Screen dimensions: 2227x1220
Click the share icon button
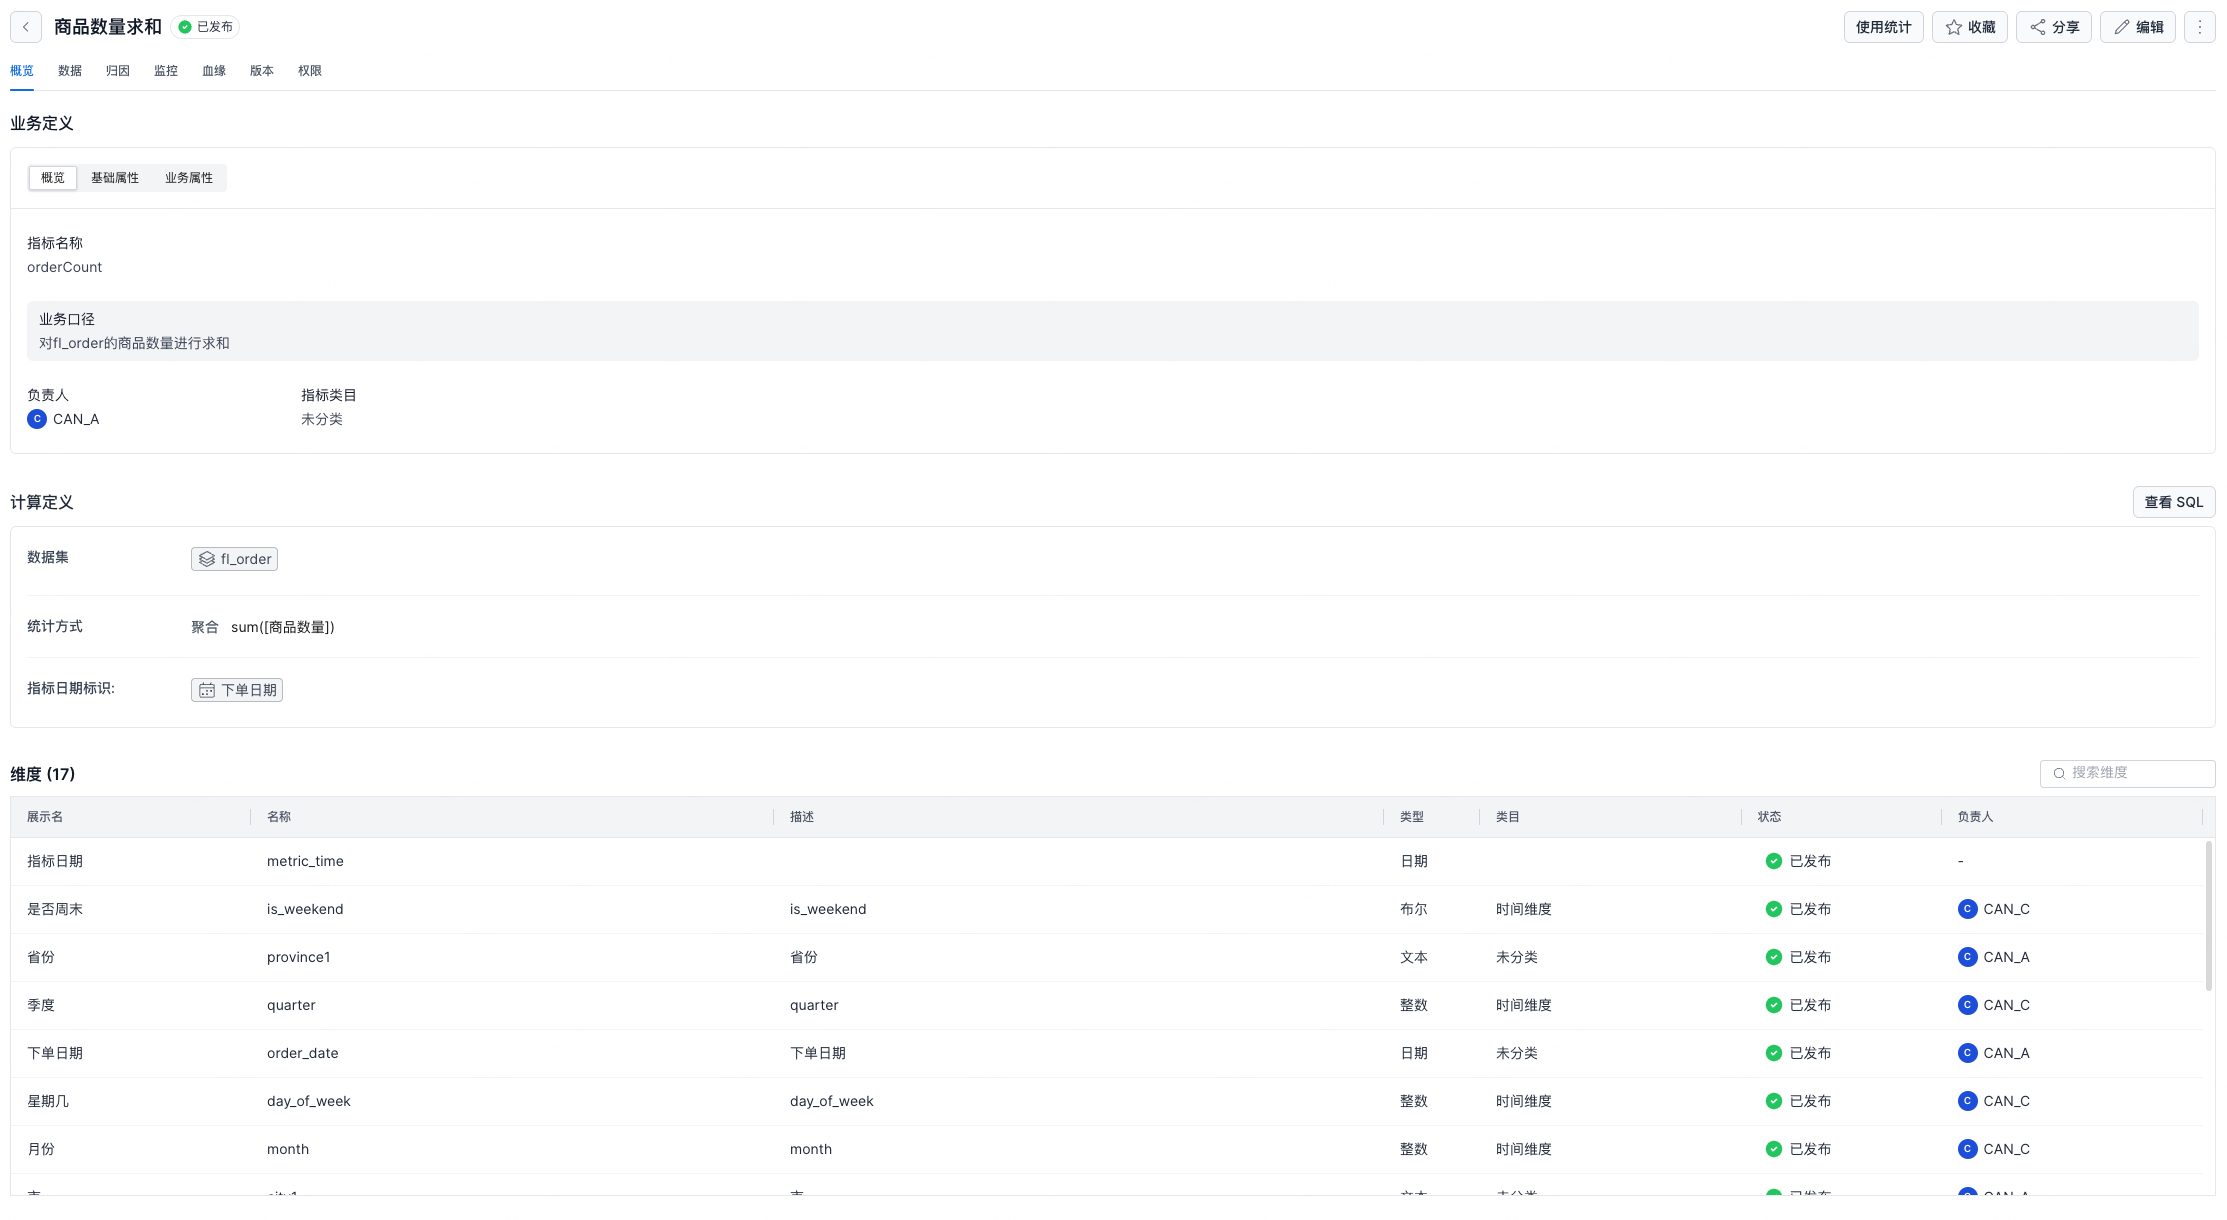coord(2038,27)
